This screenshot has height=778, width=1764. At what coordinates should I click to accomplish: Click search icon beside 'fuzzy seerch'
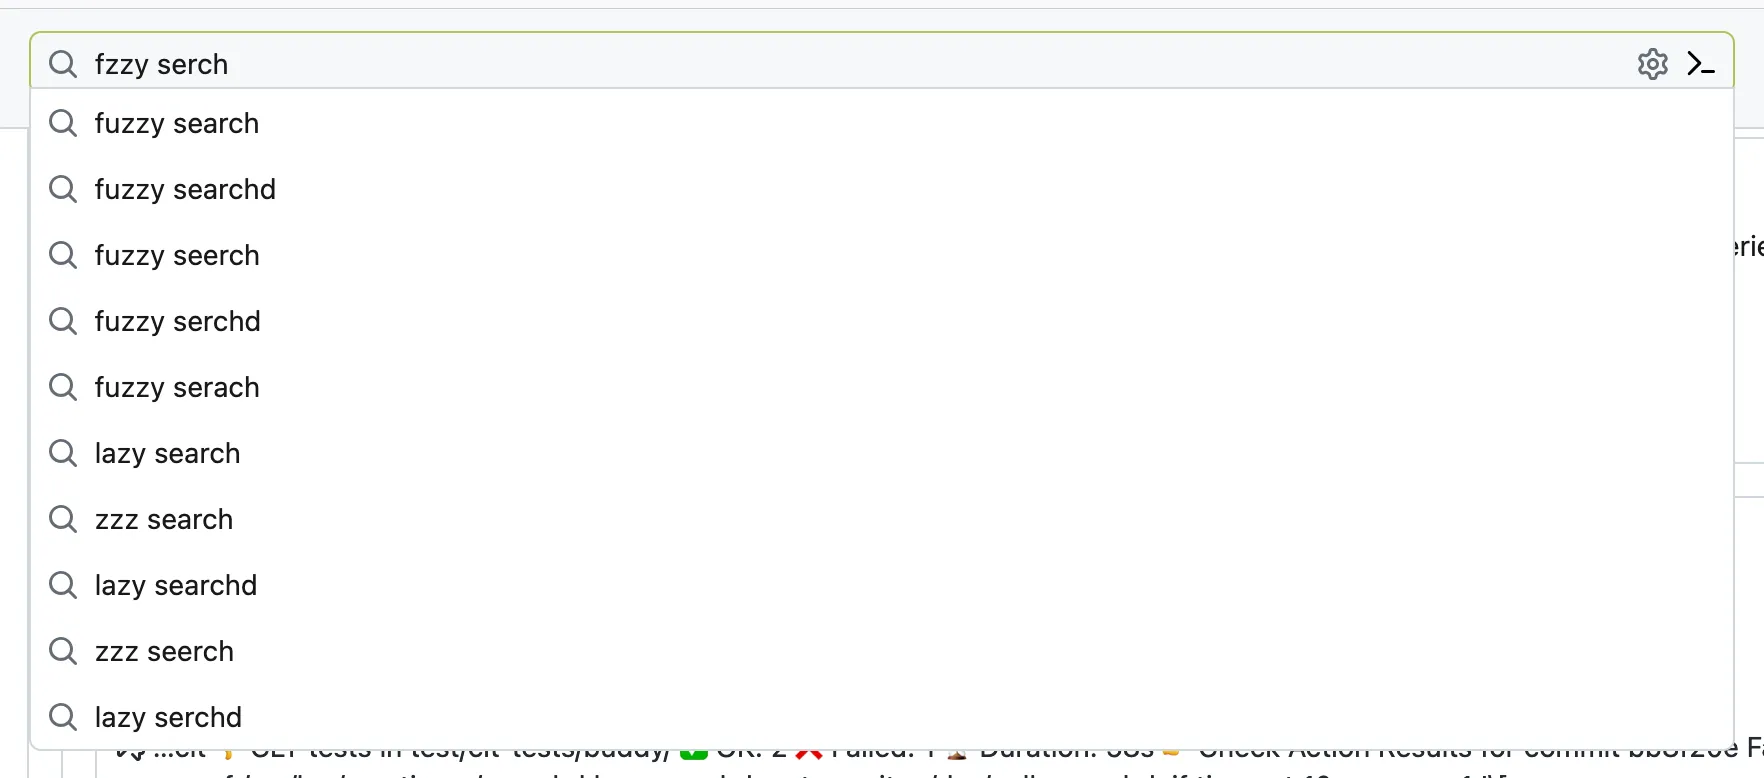pos(63,255)
